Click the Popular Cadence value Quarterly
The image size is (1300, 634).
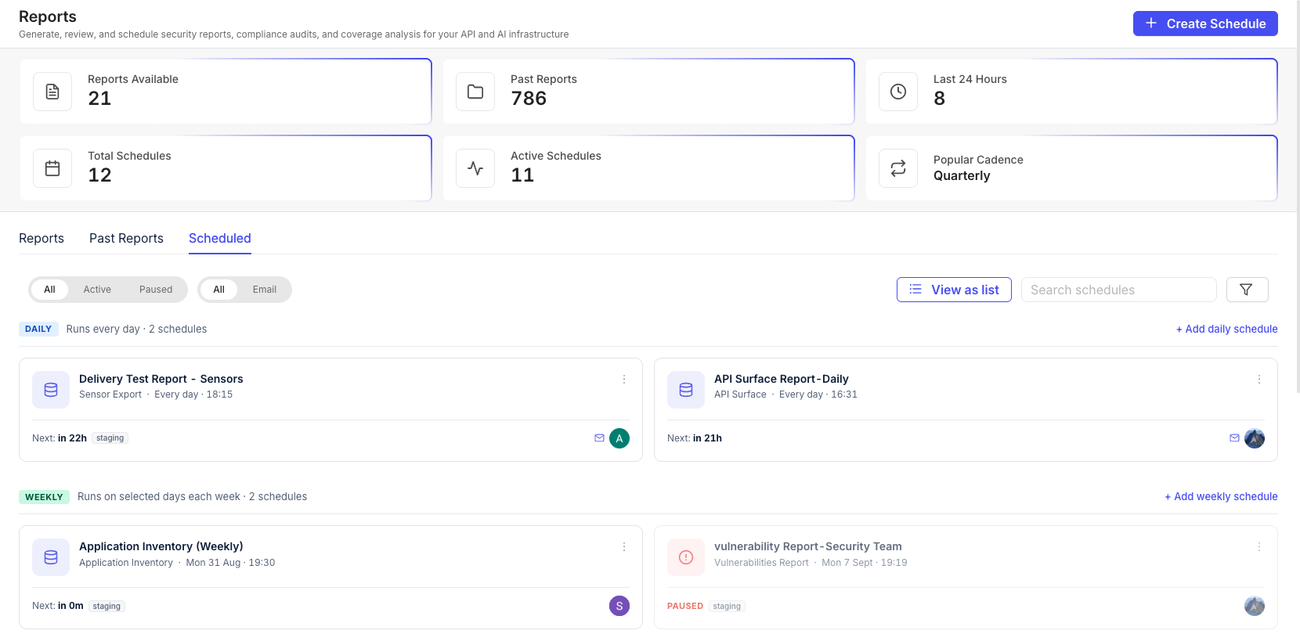point(961,176)
